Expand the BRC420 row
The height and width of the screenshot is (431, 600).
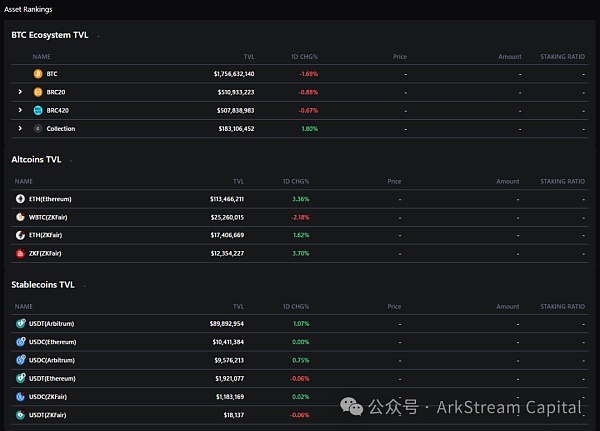[x=20, y=110]
